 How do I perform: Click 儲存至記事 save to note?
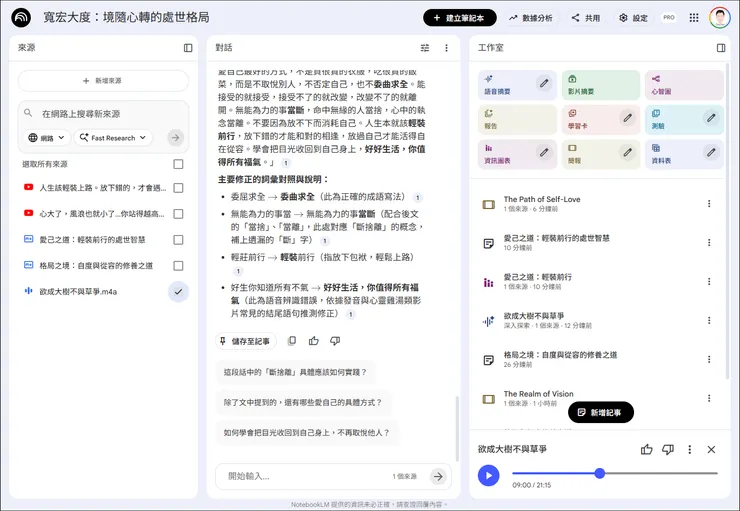point(246,341)
